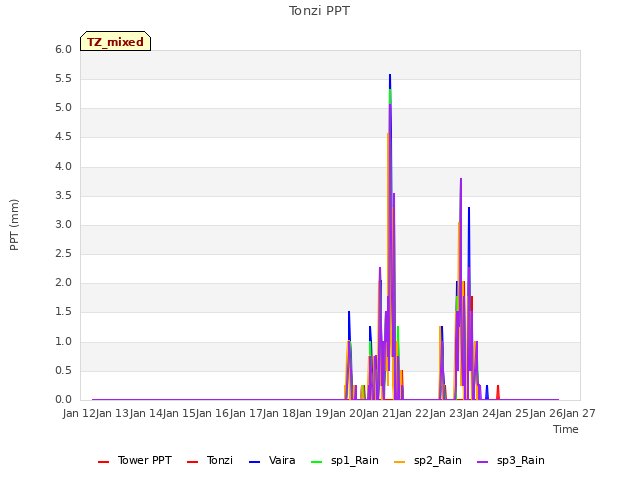This screenshot has width=640, height=480.
Task: Click the 5.0 y-axis tick value
Action: 63,108
